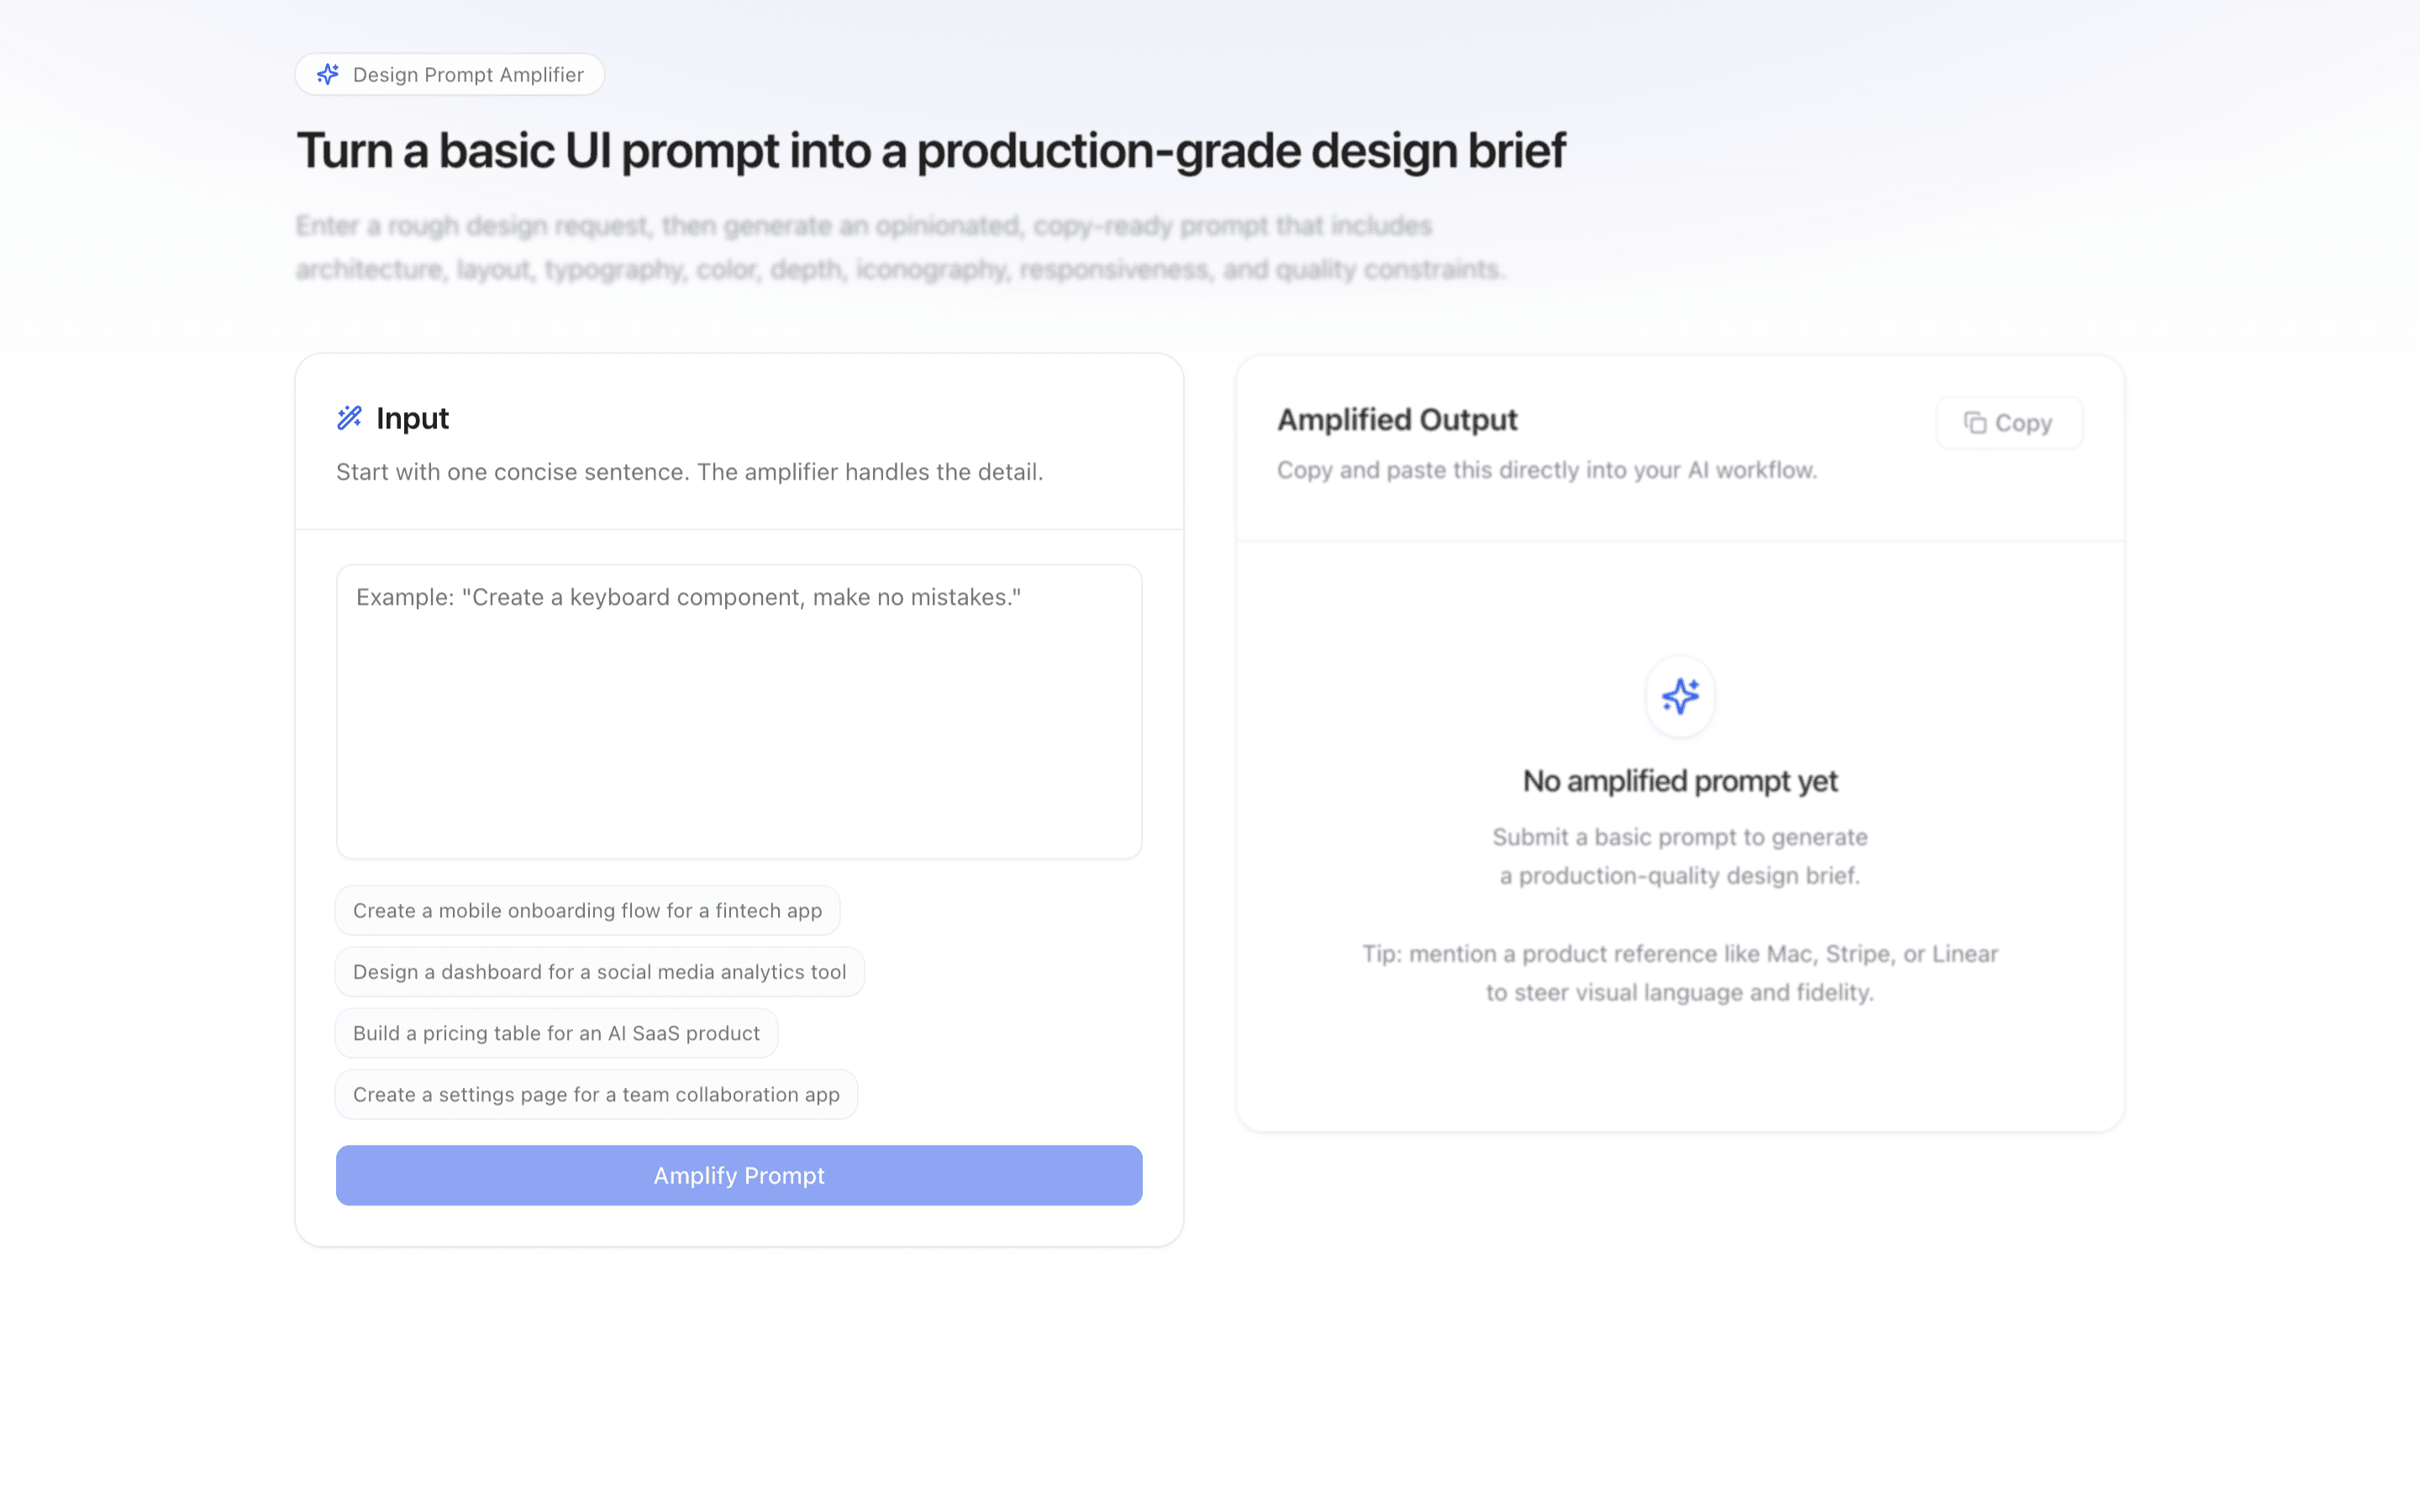The height and width of the screenshot is (1512, 2420).
Task: Click the Input panel heading
Action: click(412, 418)
